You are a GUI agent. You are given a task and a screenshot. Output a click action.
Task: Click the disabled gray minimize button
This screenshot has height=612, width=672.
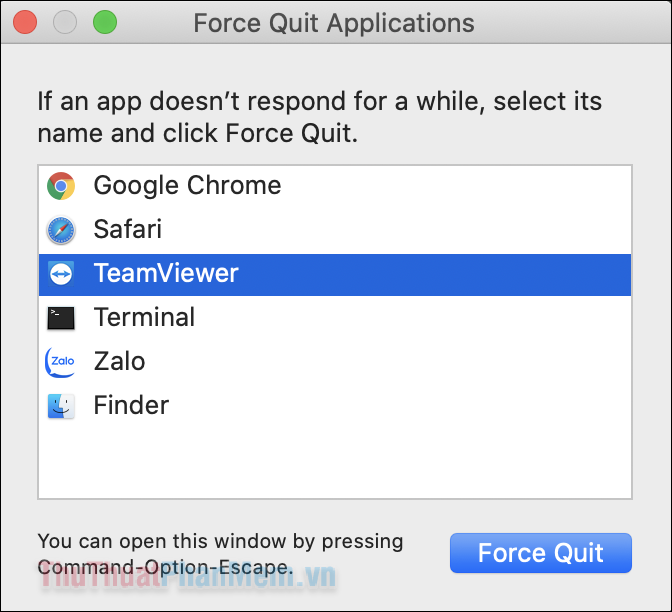click(65, 22)
